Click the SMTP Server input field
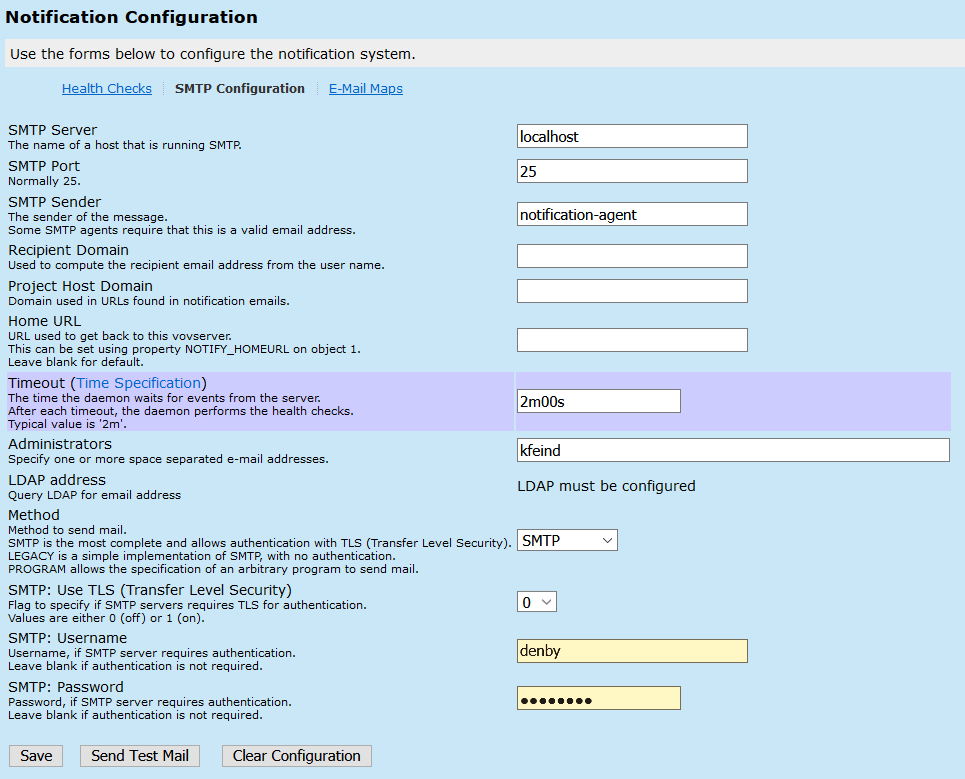The height and width of the screenshot is (779, 965). [632, 136]
